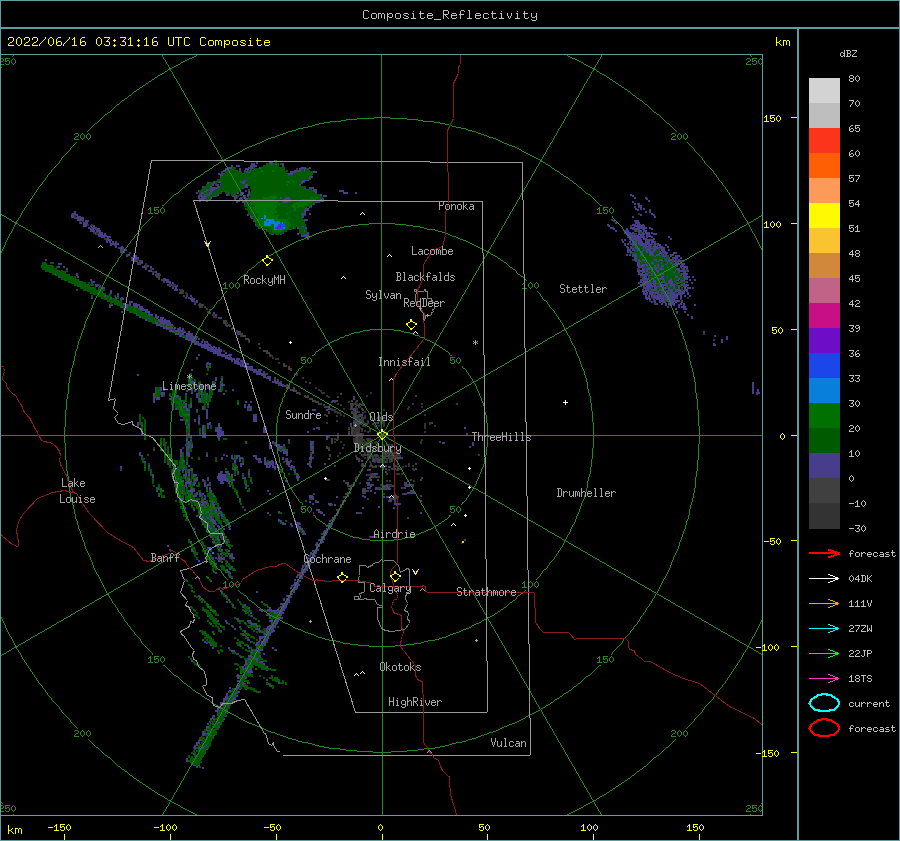Viewport: 900px width, 841px height.
Task: Pick the magenta 42-39 dBZ swatch
Action: [x=824, y=315]
